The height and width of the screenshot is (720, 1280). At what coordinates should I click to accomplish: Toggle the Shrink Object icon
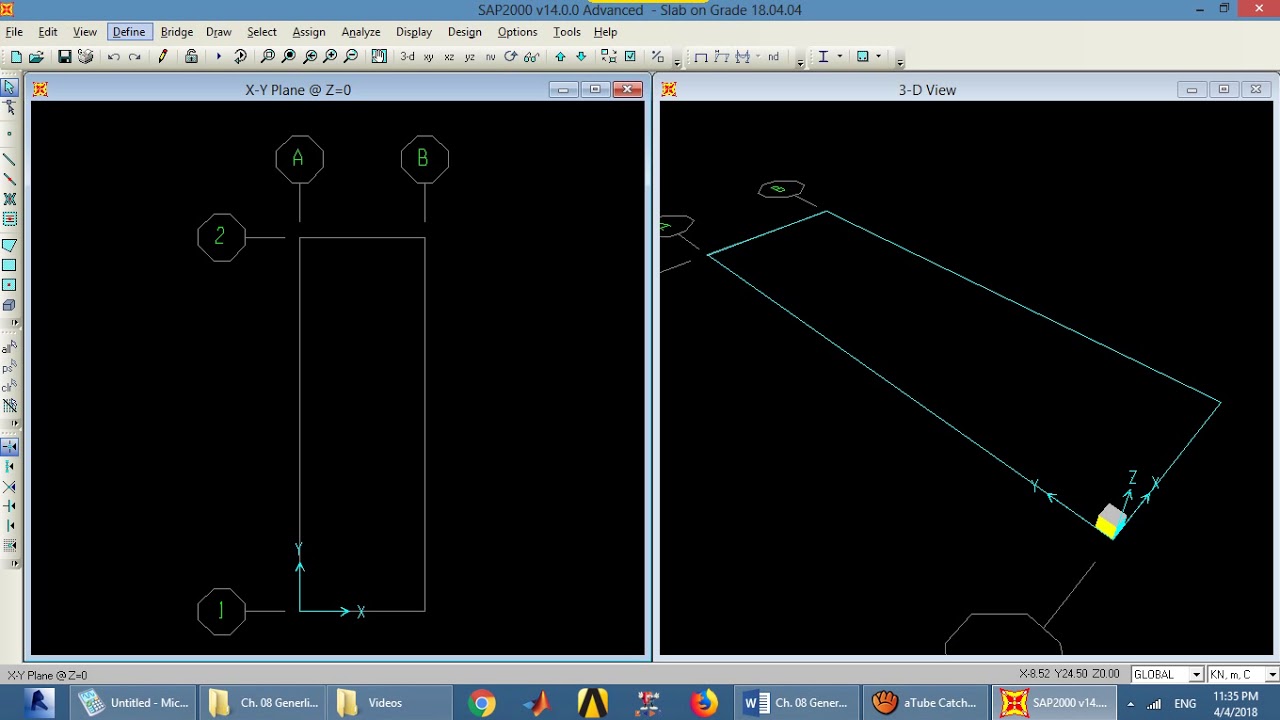pyautogui.click(x=608, y=57)
